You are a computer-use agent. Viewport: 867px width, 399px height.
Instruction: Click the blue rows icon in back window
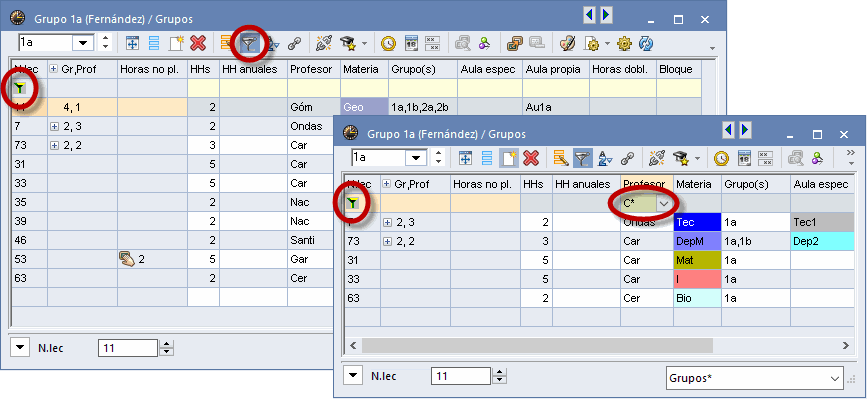pos(154,43)
